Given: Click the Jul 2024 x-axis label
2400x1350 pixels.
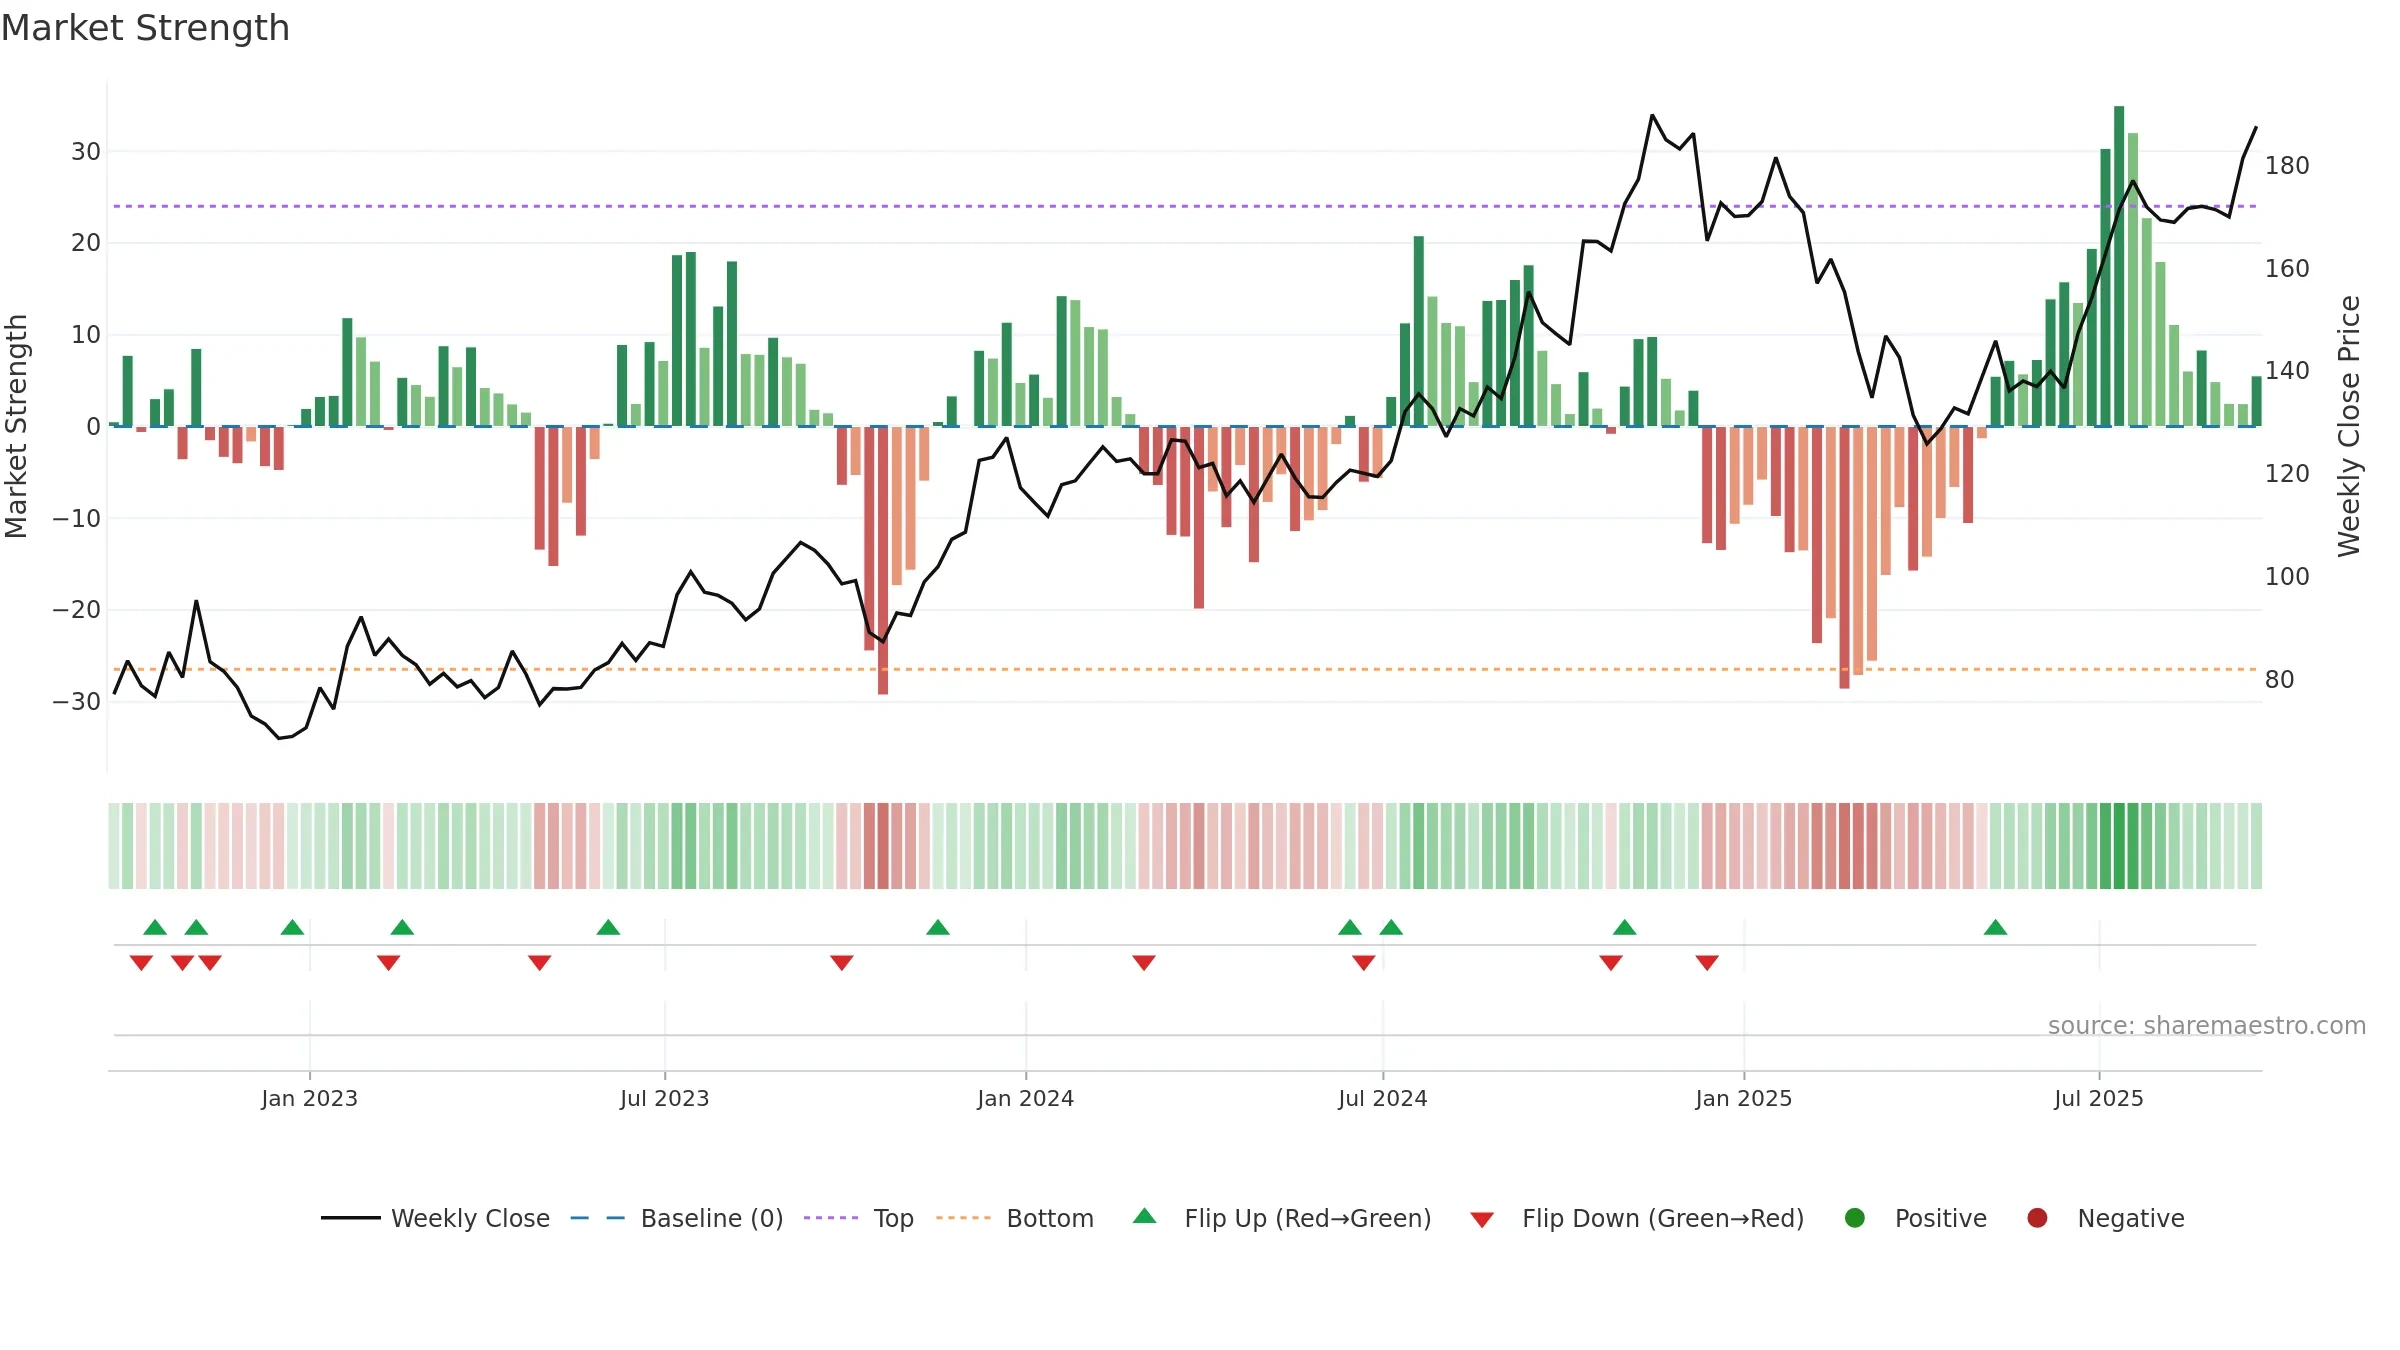Looking at the screenshot, I should tap(1383, 1098).
